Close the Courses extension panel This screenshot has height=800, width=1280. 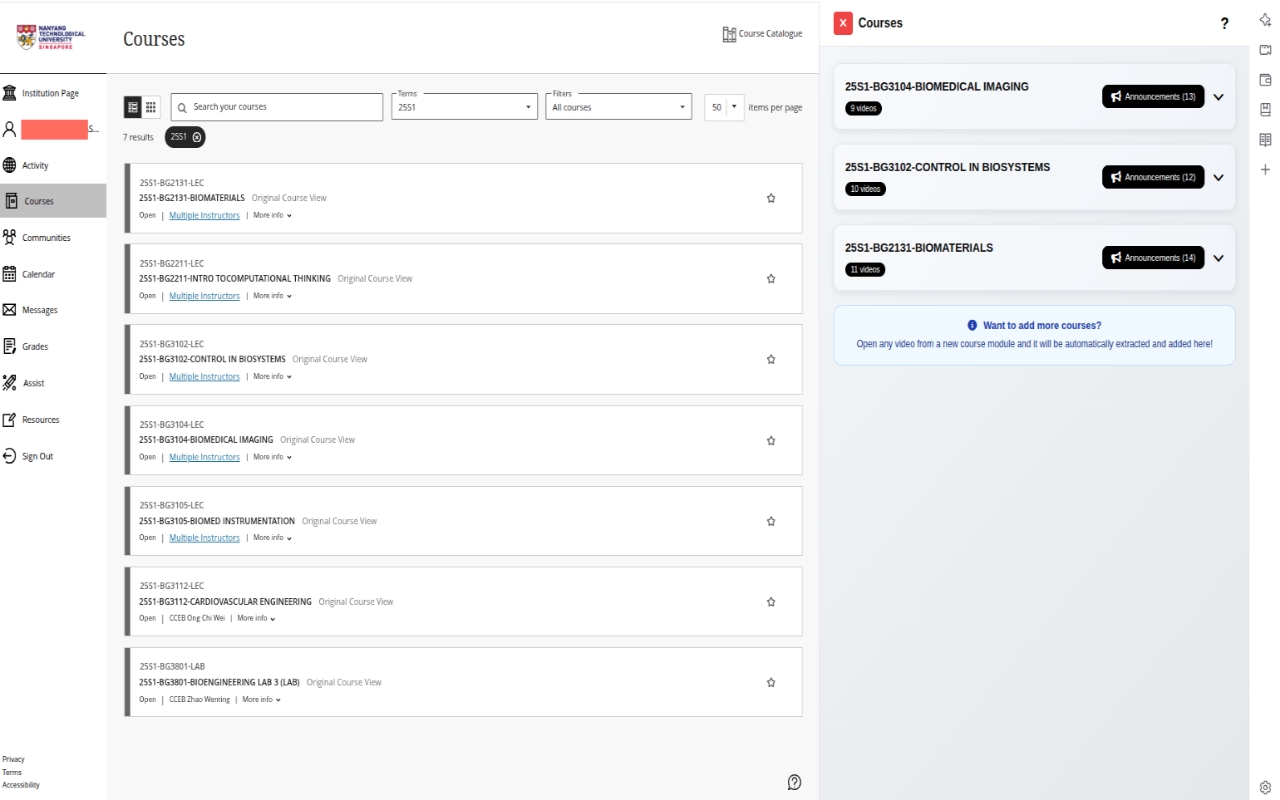tap(843, 23)
